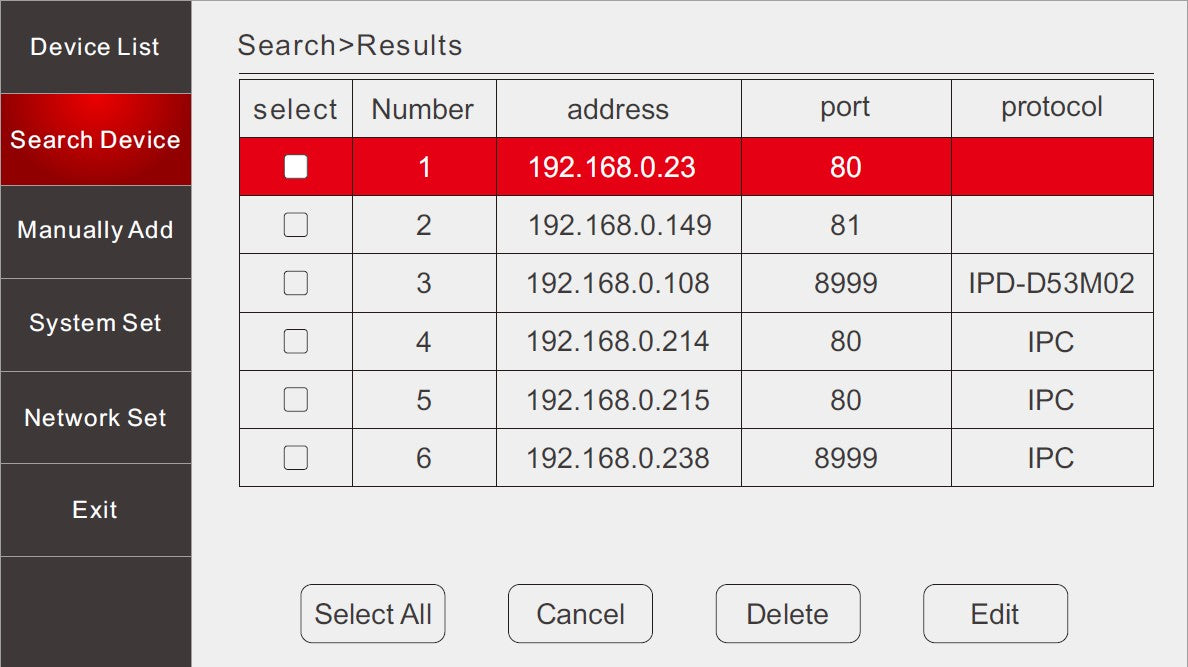
Task: Mark the checkbox for 192.168.0.215
Action: (x=296, y=399)
